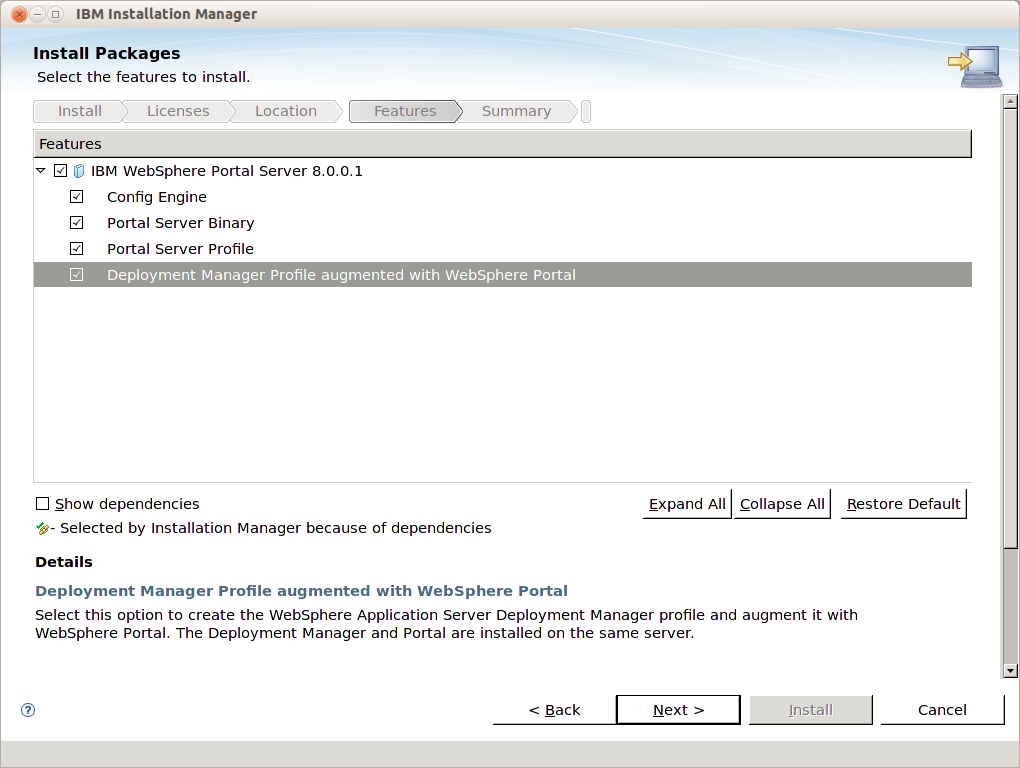Select Deployment Manager Profile augmented row
1020x768 pixels.
tap(503, 274)
